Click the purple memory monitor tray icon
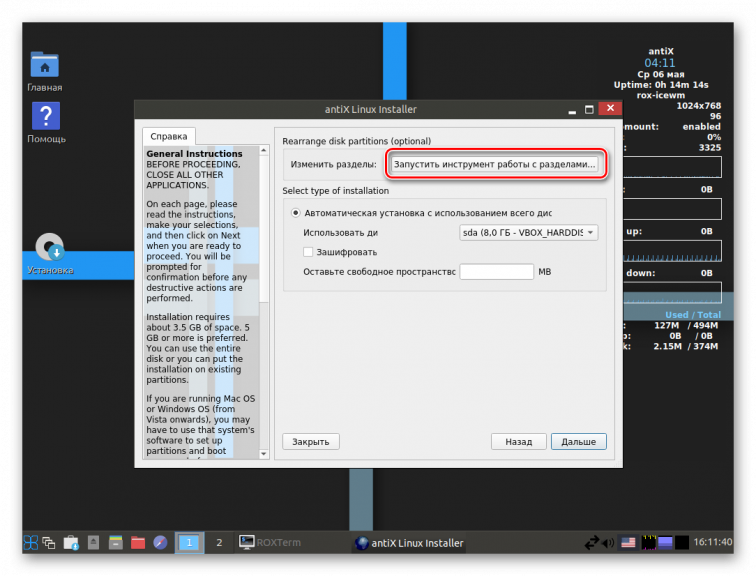Screen dimensions: 756x576 [665, 543]
